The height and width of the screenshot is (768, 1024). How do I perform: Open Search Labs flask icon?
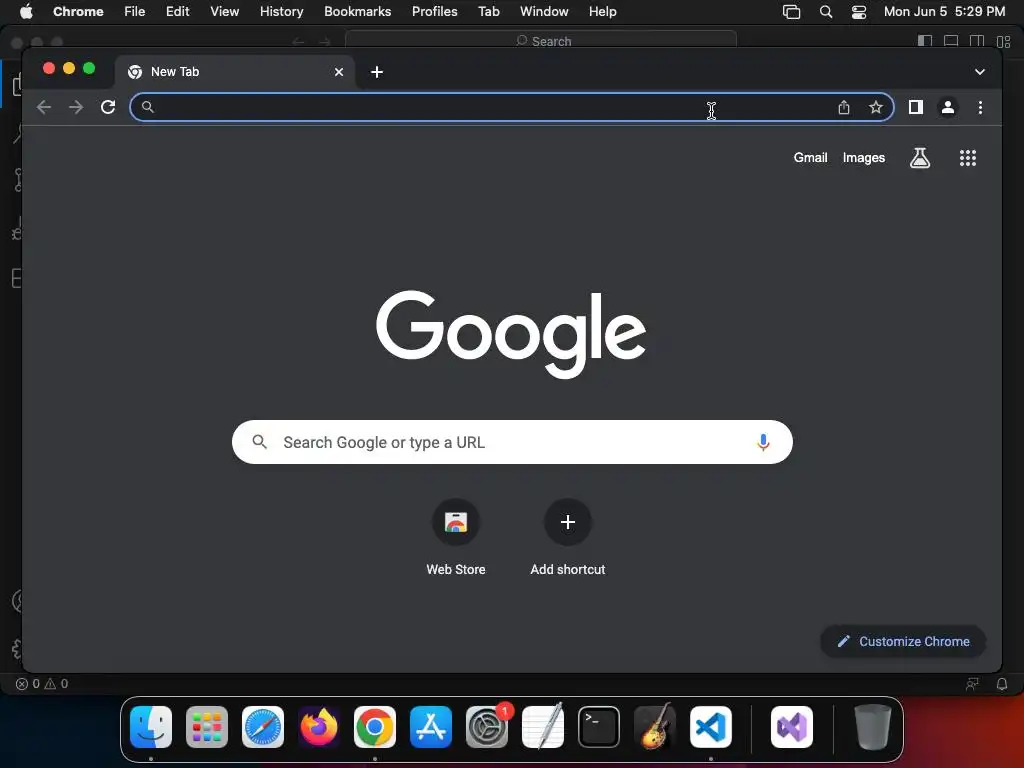tap(920, 157)
